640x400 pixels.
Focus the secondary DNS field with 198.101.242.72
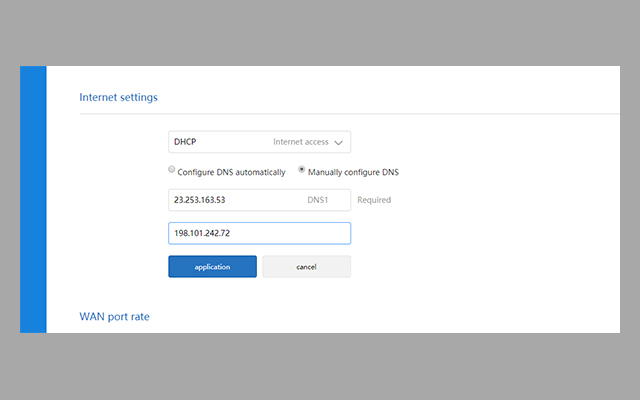click(259, 233)
